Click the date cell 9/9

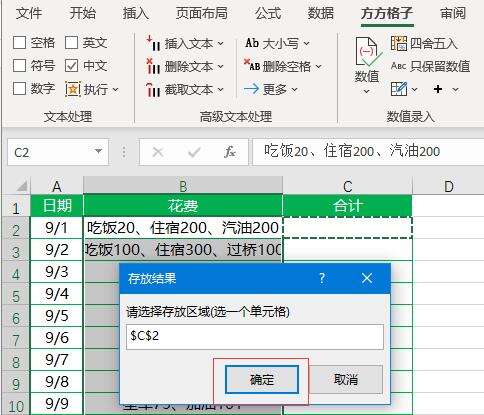point(57,404)
